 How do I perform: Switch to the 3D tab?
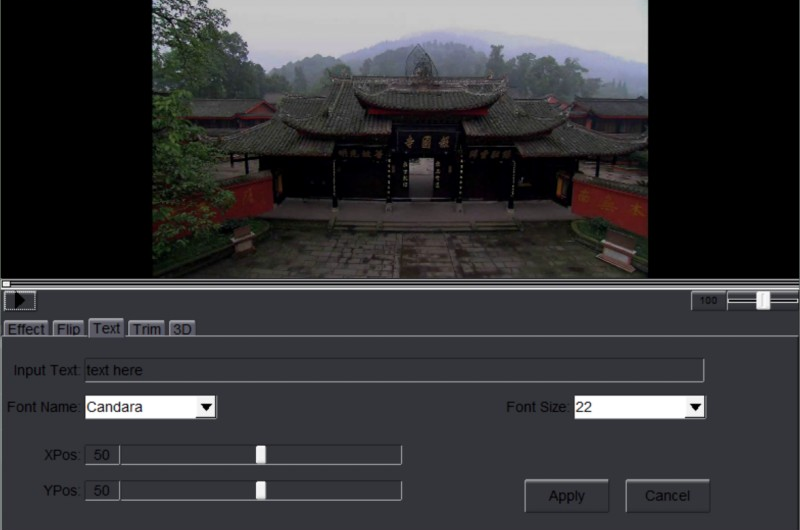pyautogui.click(x=182, y=329)
